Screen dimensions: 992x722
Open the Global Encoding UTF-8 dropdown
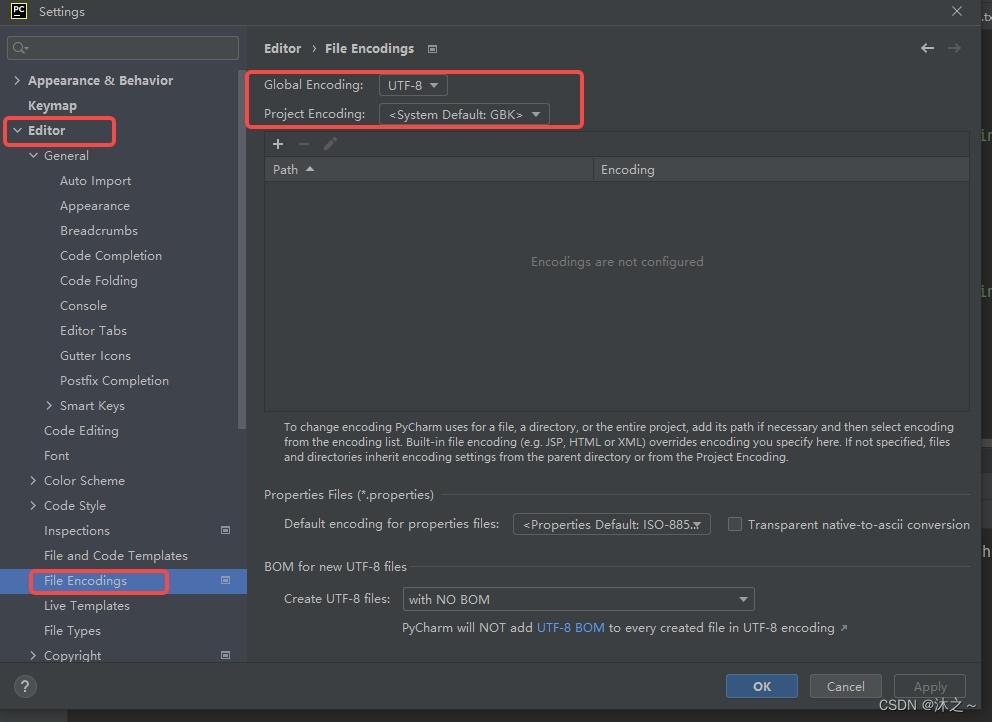click(x=413, y=85)
